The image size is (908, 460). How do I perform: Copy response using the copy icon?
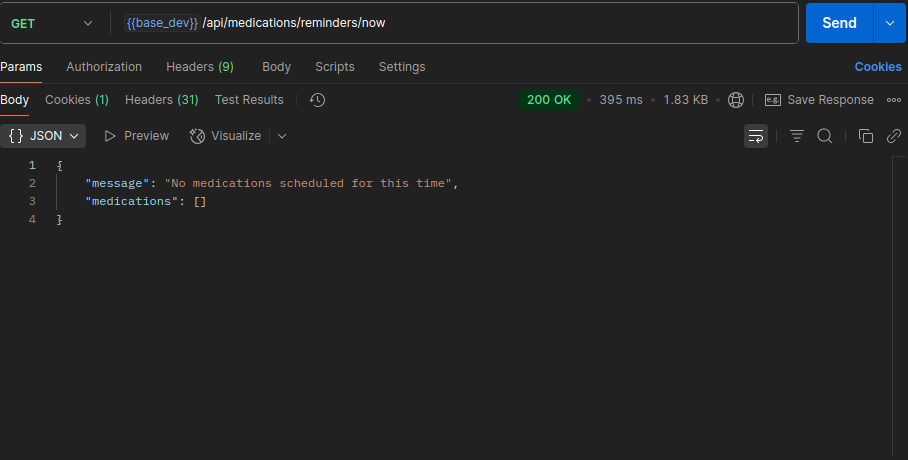point(866,136)
